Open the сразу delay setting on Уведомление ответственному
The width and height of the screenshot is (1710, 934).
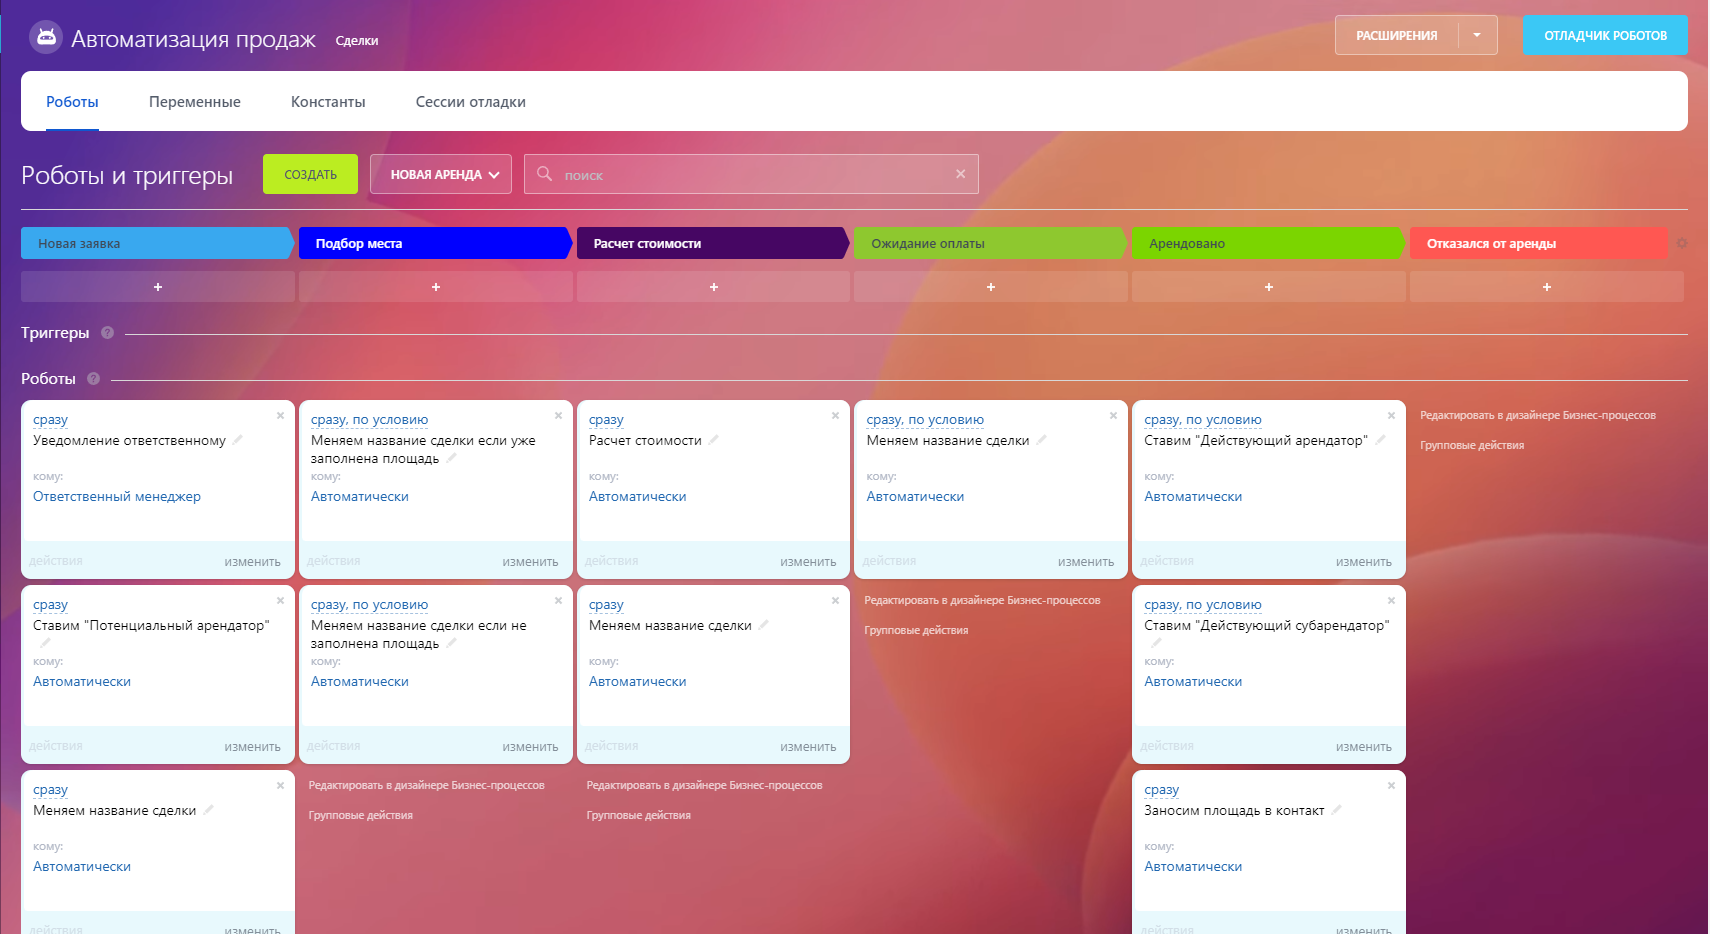tap(50, 420)
